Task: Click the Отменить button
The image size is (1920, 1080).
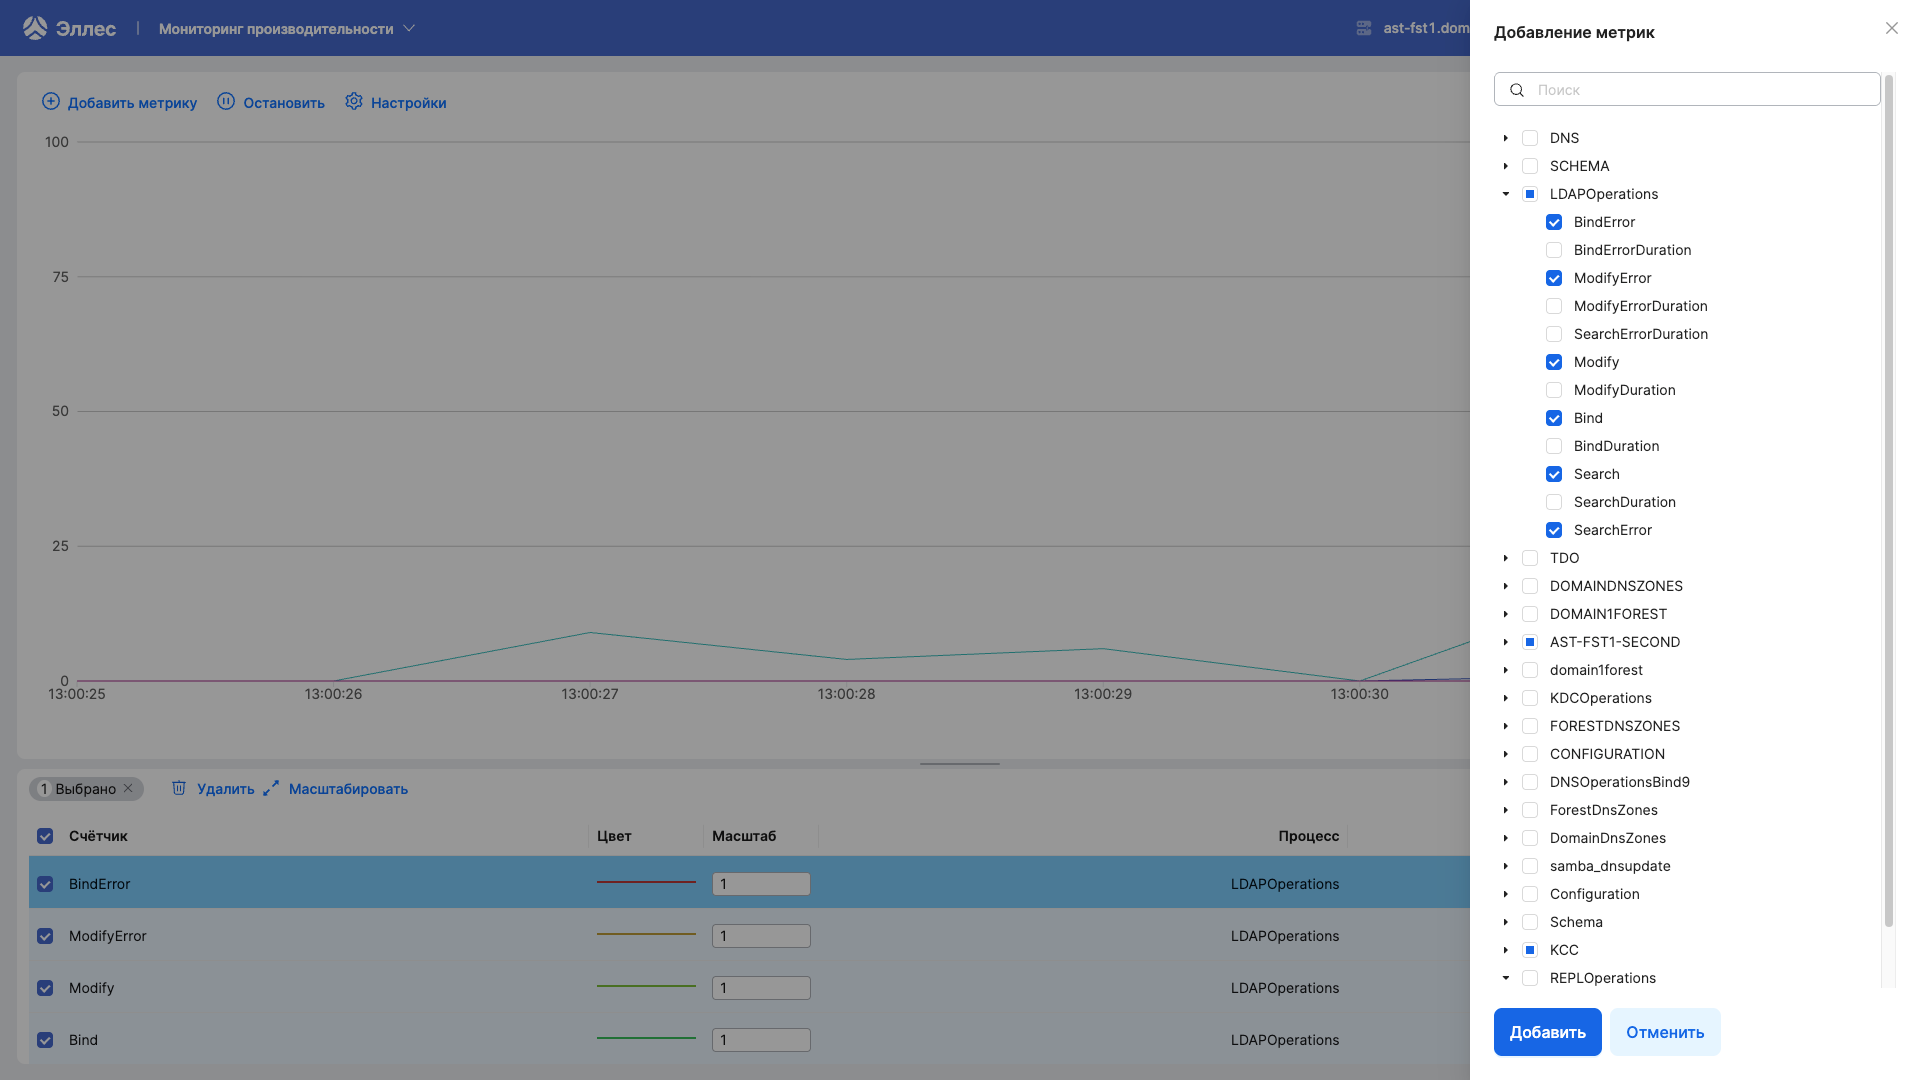Action: click(1665, 1031)
